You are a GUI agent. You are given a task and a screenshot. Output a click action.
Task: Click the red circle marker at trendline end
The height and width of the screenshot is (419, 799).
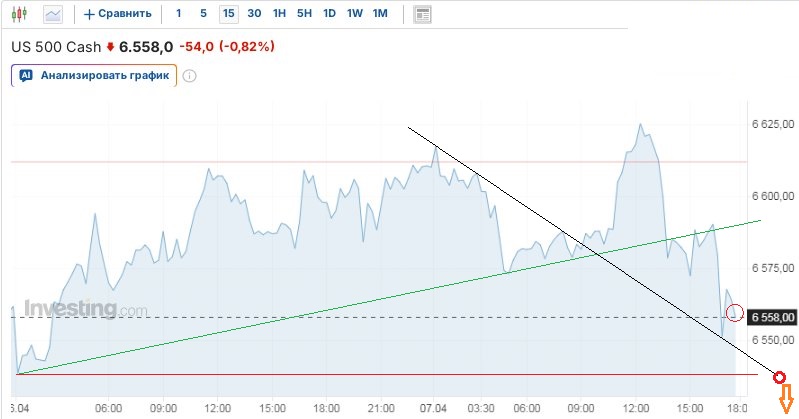click(780, 376)
